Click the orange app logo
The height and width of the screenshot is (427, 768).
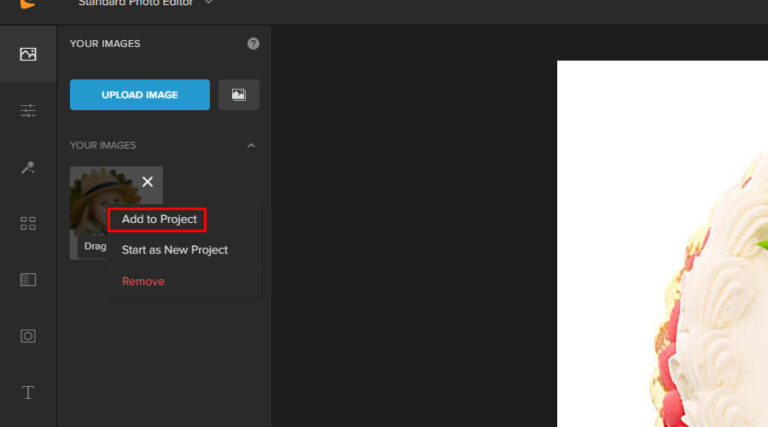point(27,4)
